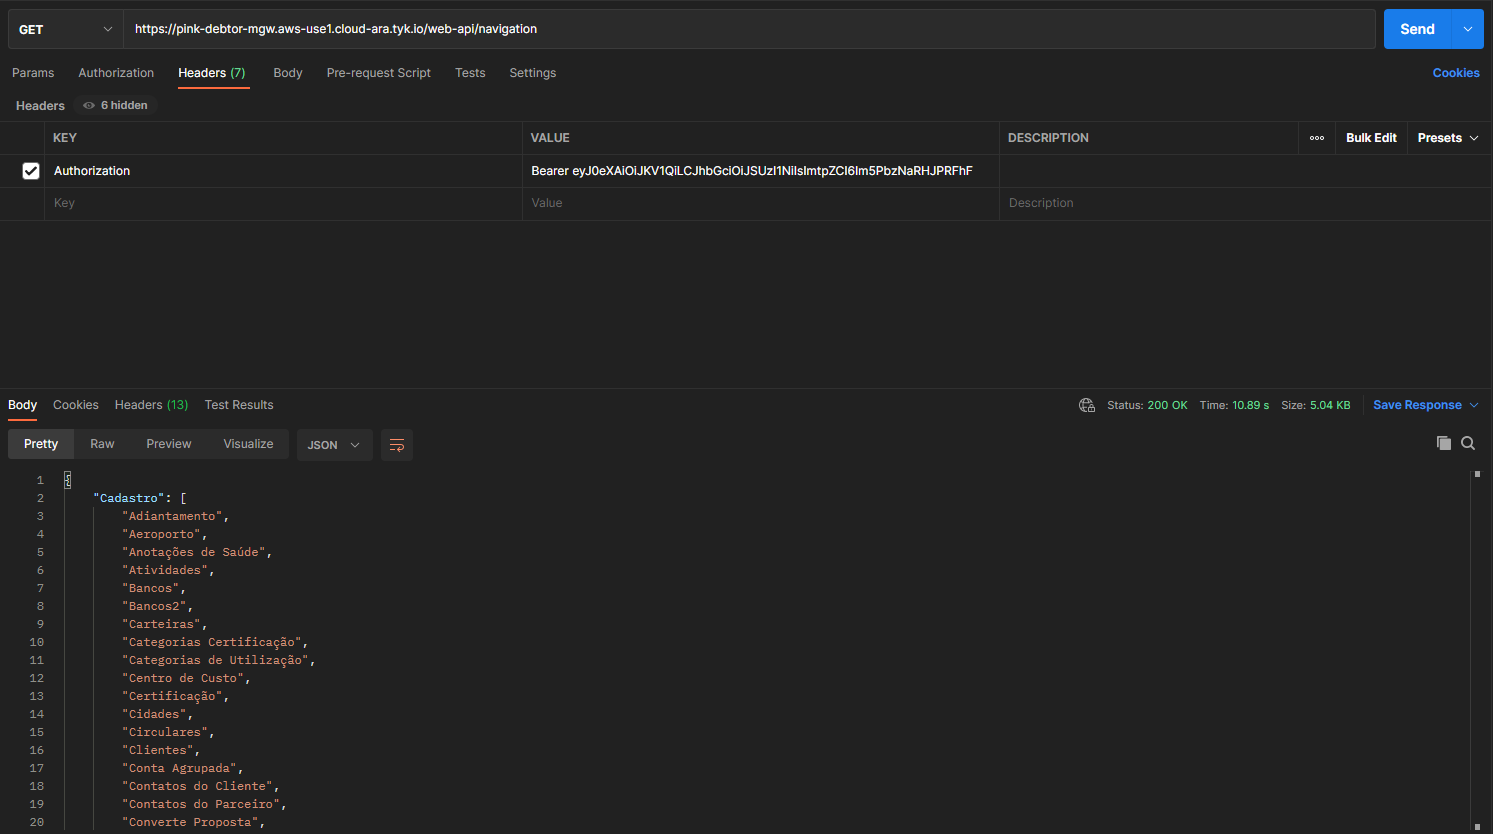The height and width of the screenshot is (834, 1493).
Task: Manage cookies via the Cookies link
Action: tap(1455, 72)
